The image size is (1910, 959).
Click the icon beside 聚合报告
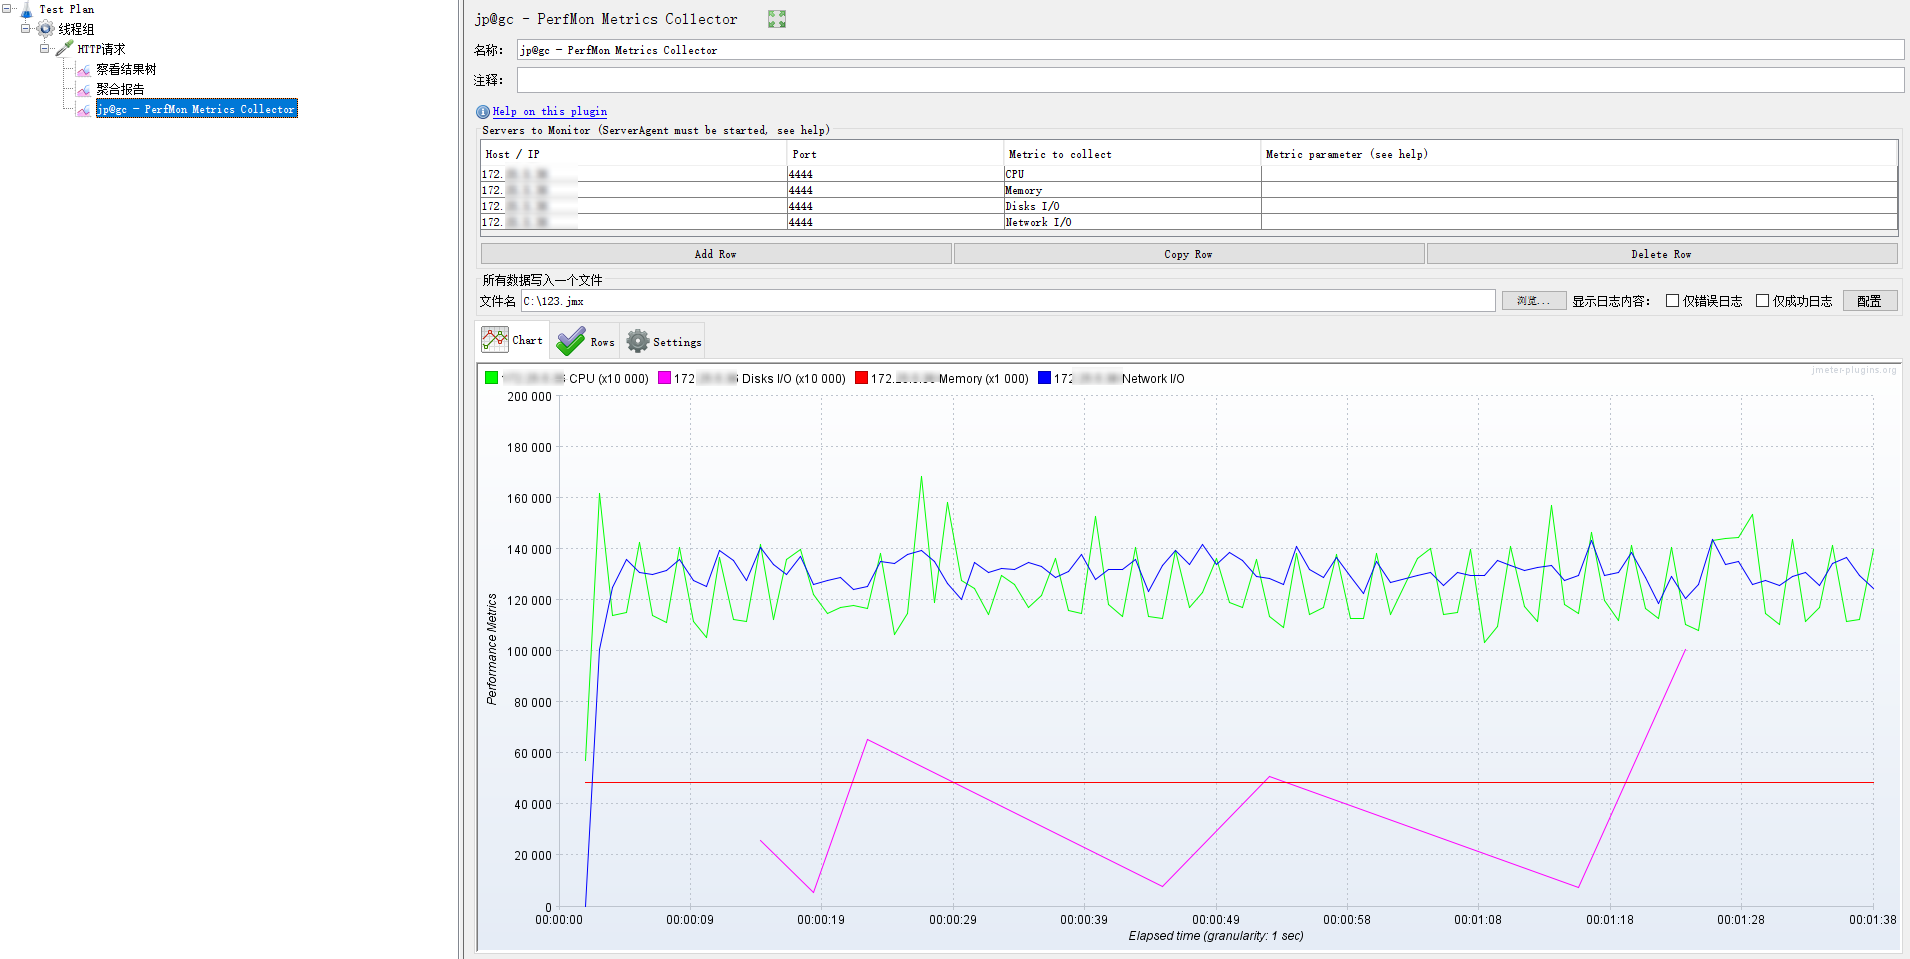tap(84, 89)
